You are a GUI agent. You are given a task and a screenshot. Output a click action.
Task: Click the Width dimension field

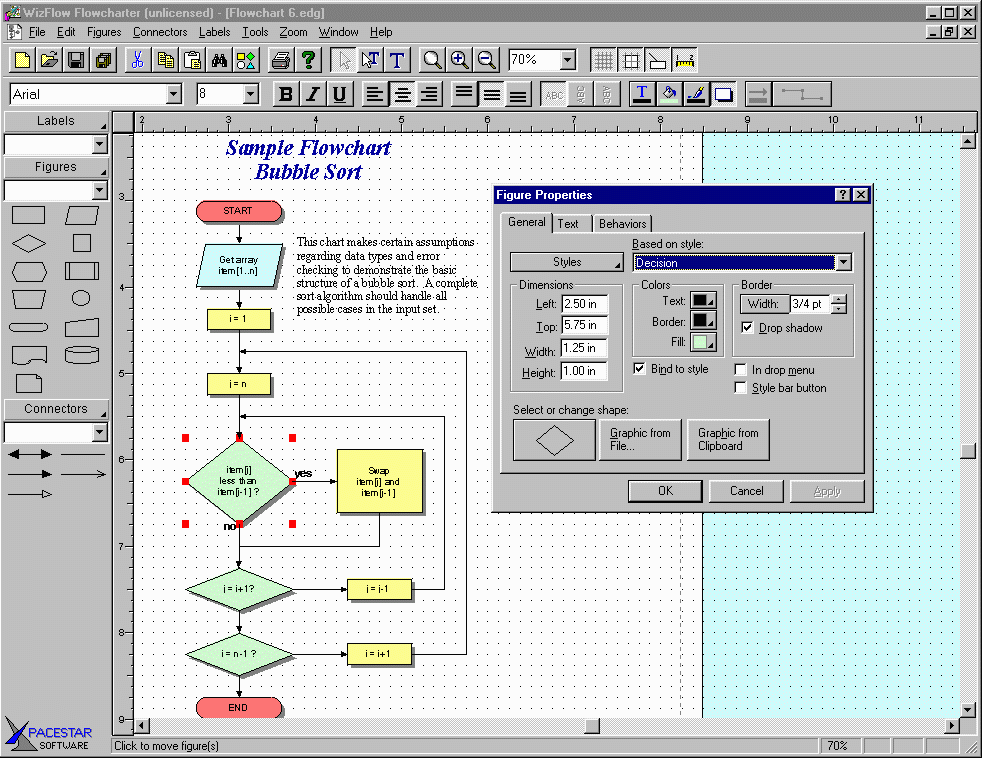pyautogui.click(x=584, y=348)
